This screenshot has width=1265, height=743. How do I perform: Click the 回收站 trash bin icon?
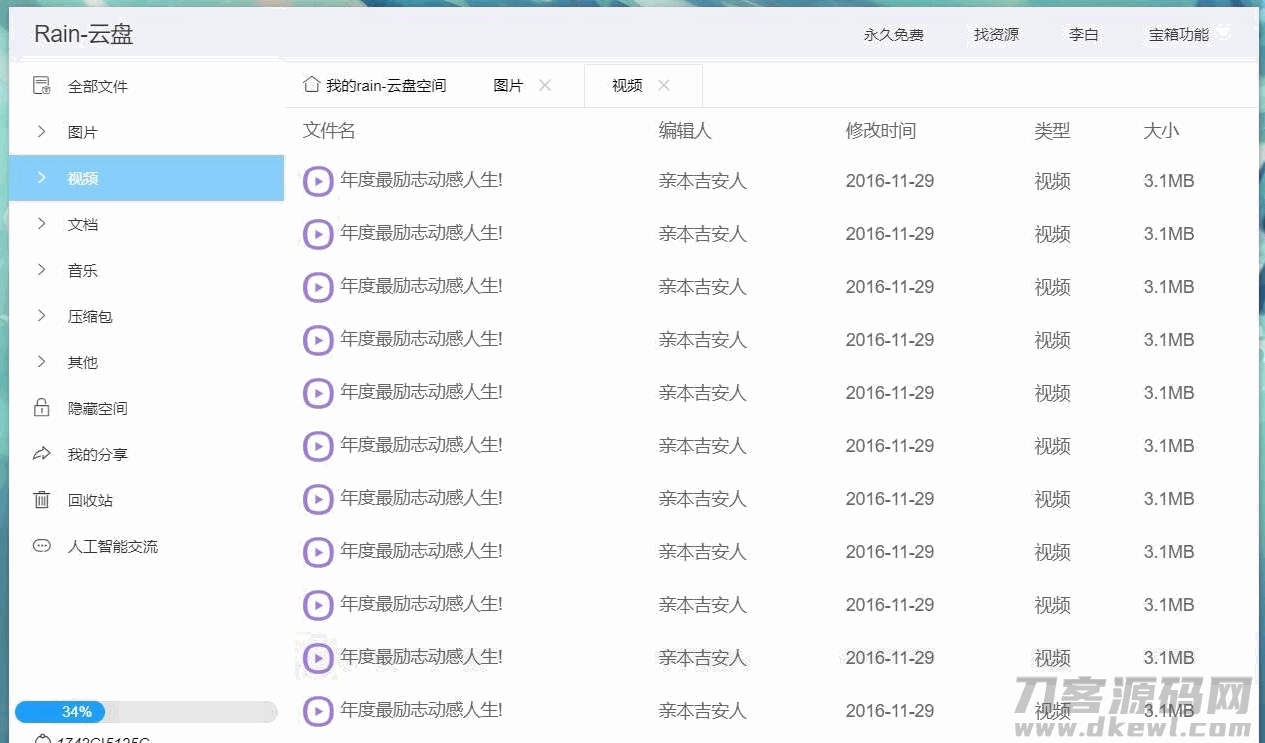tap(42, 500)
